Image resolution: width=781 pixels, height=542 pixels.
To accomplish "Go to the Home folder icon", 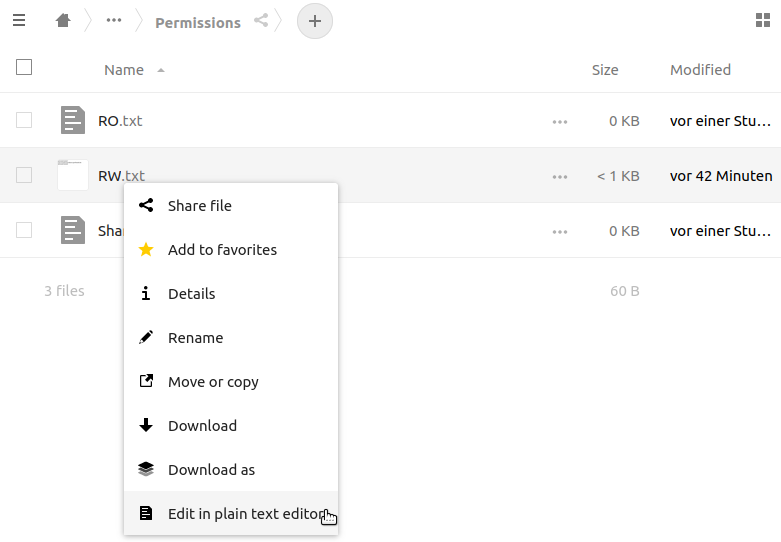I will coord(63,20).
